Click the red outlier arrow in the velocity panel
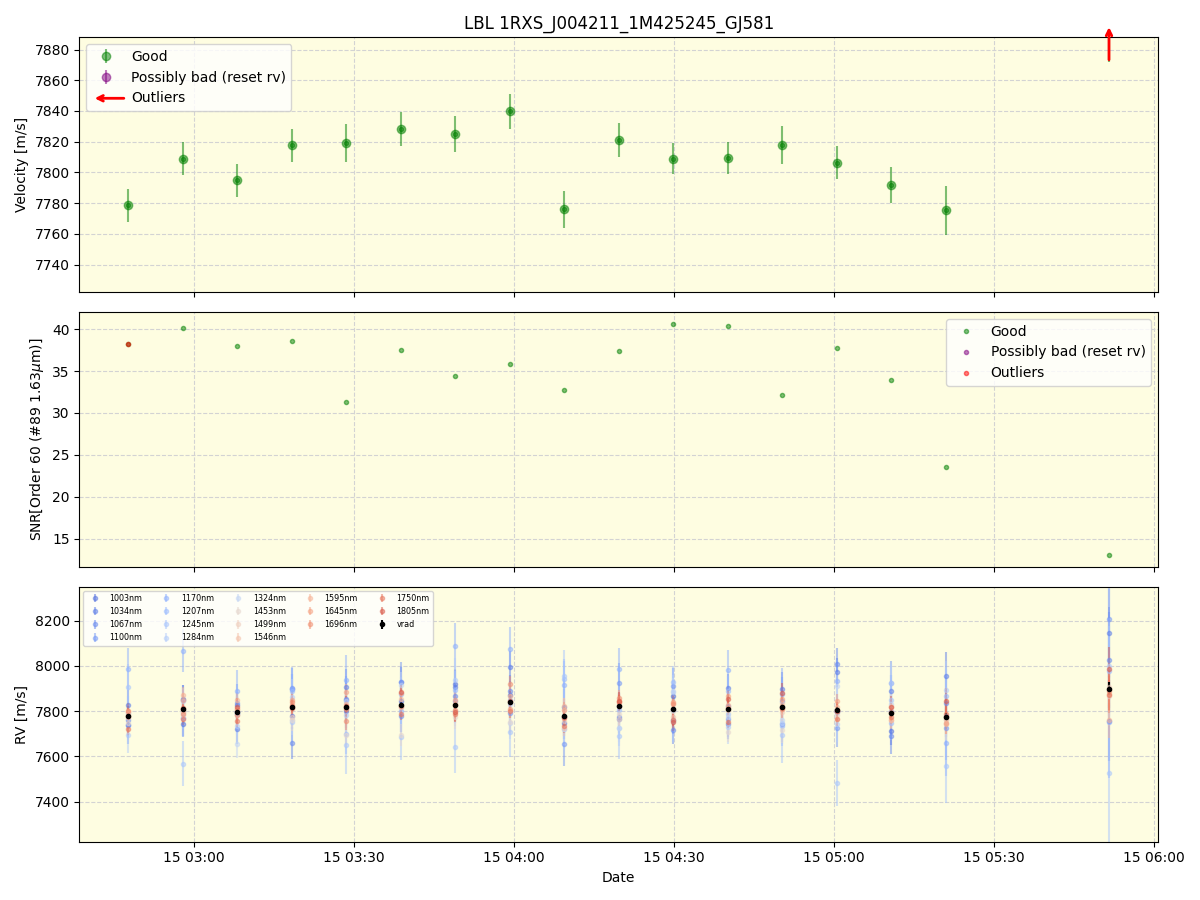Image resolution: width=1200 pixels, height=900 pixels. [1109, 45]
